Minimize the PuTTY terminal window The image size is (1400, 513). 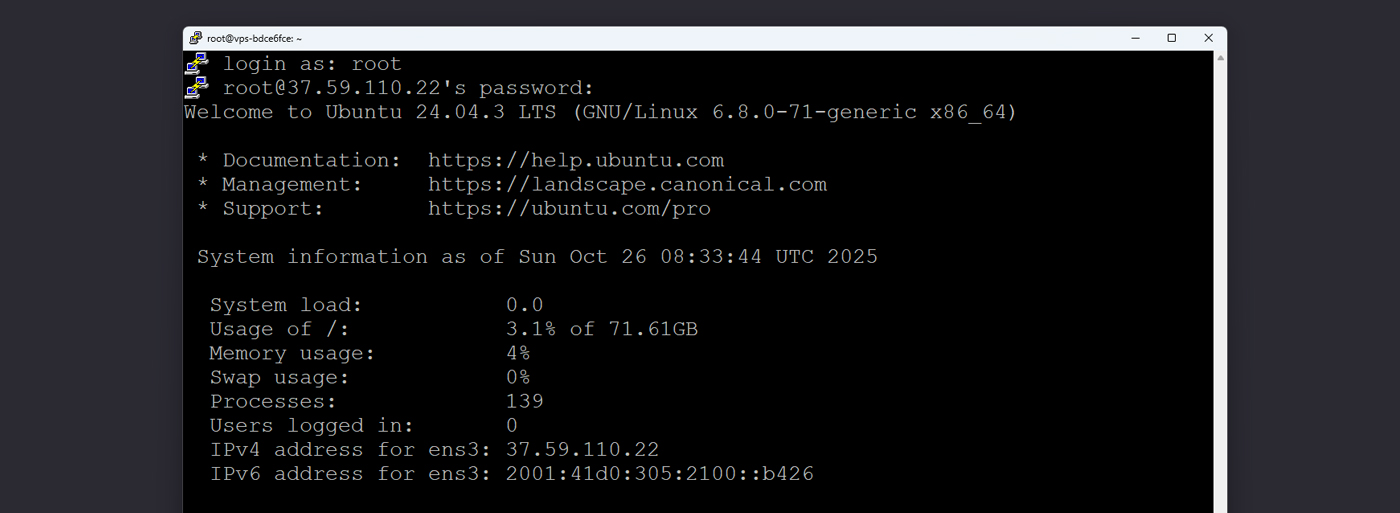click(x=1135, y=38)
